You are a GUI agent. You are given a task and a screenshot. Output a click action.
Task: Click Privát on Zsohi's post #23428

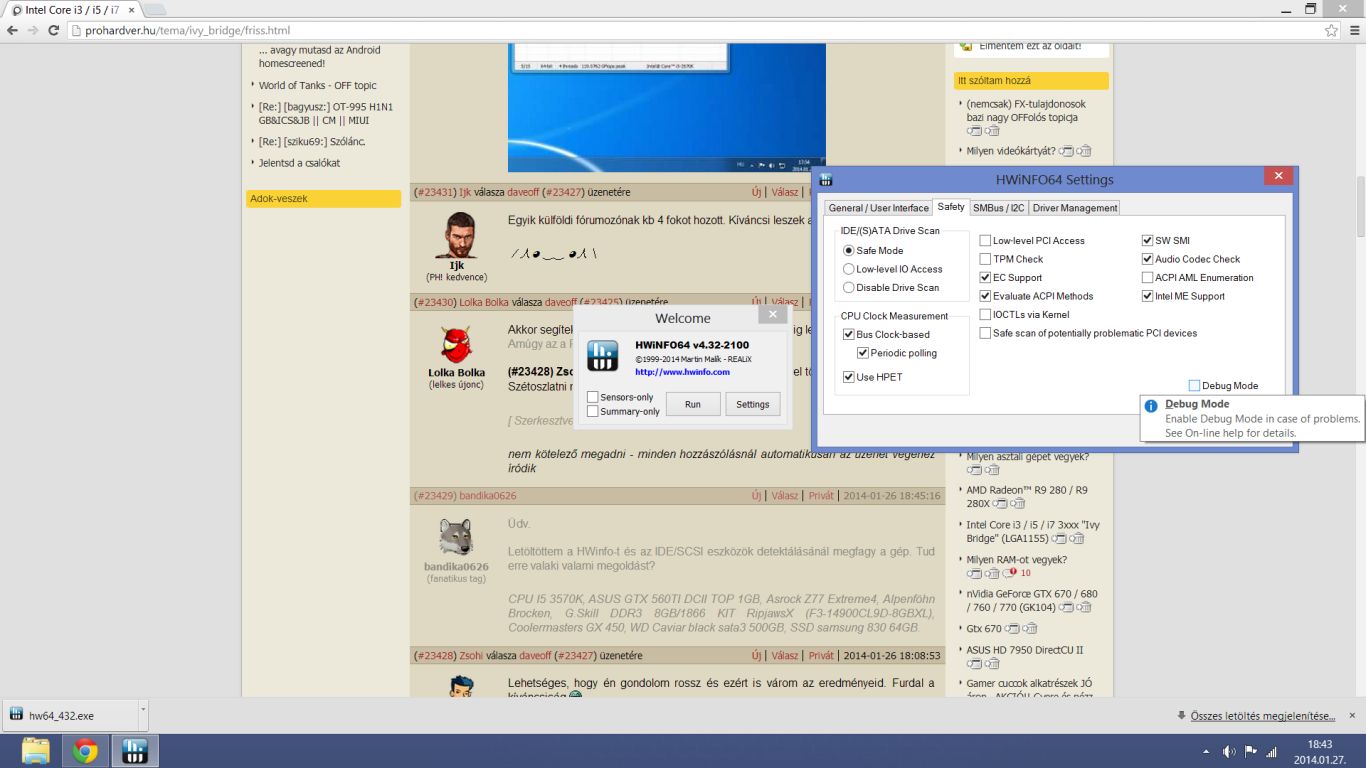pos(821,656)
